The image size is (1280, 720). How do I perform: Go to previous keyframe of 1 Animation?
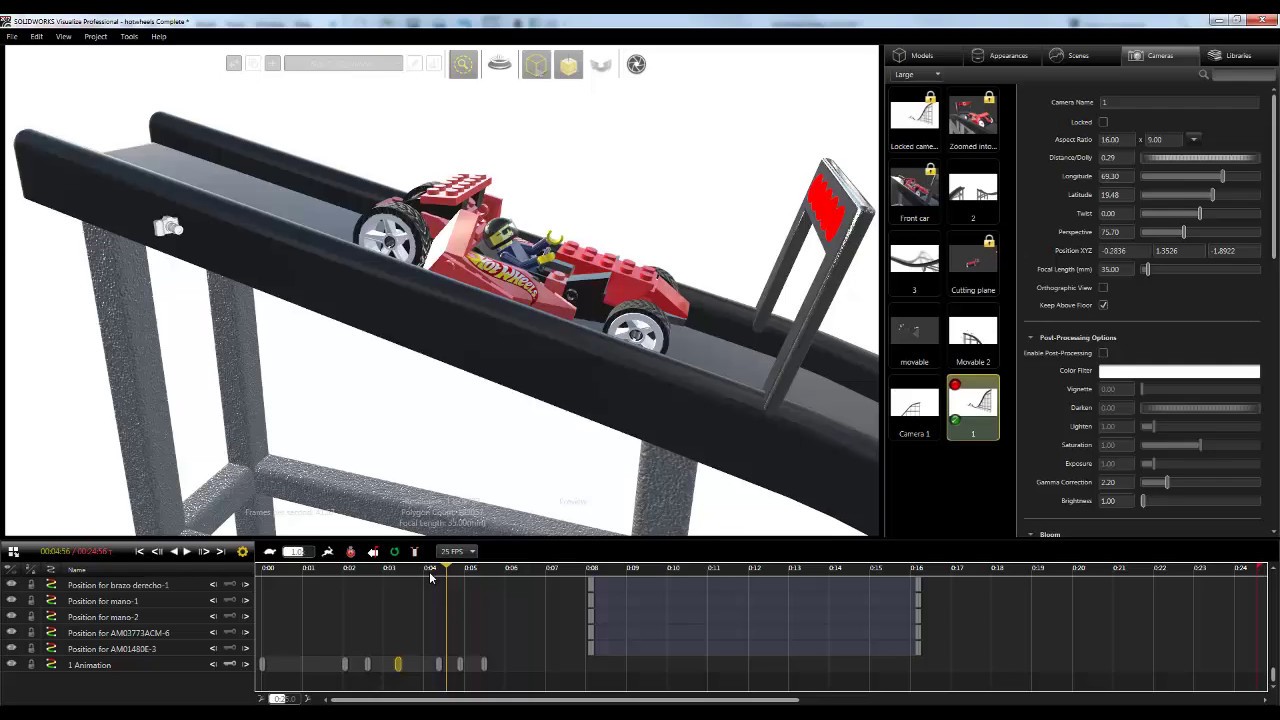point(213,665)
